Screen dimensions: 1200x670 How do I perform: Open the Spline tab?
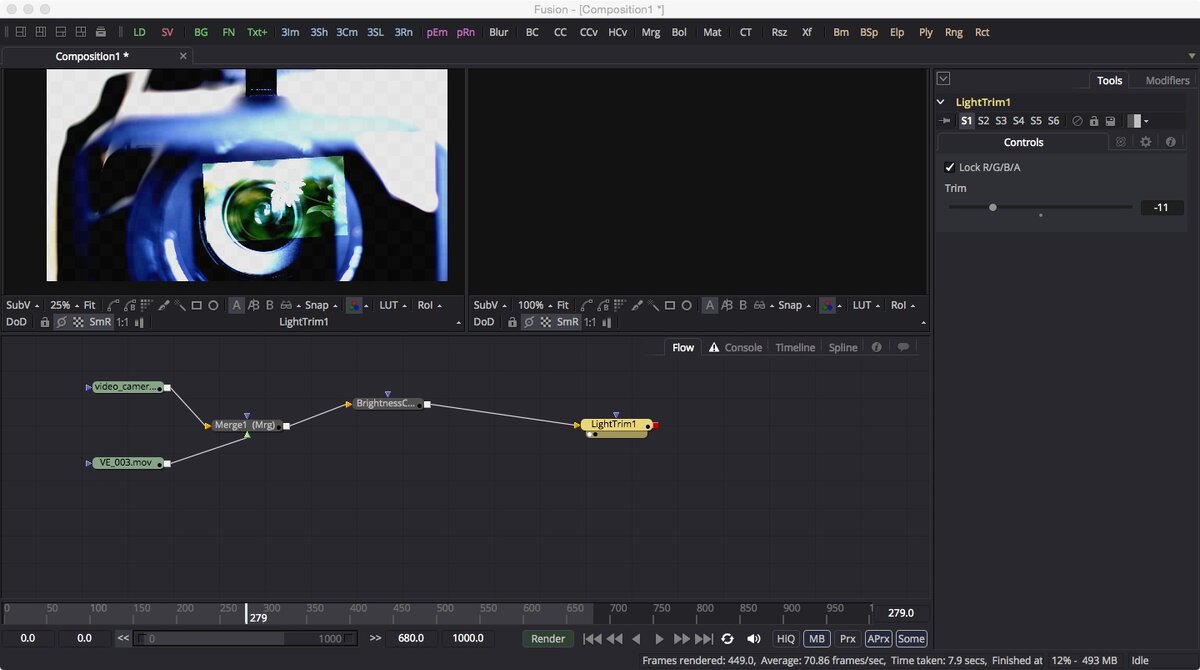pyautogui.click(x=843, y=347)
